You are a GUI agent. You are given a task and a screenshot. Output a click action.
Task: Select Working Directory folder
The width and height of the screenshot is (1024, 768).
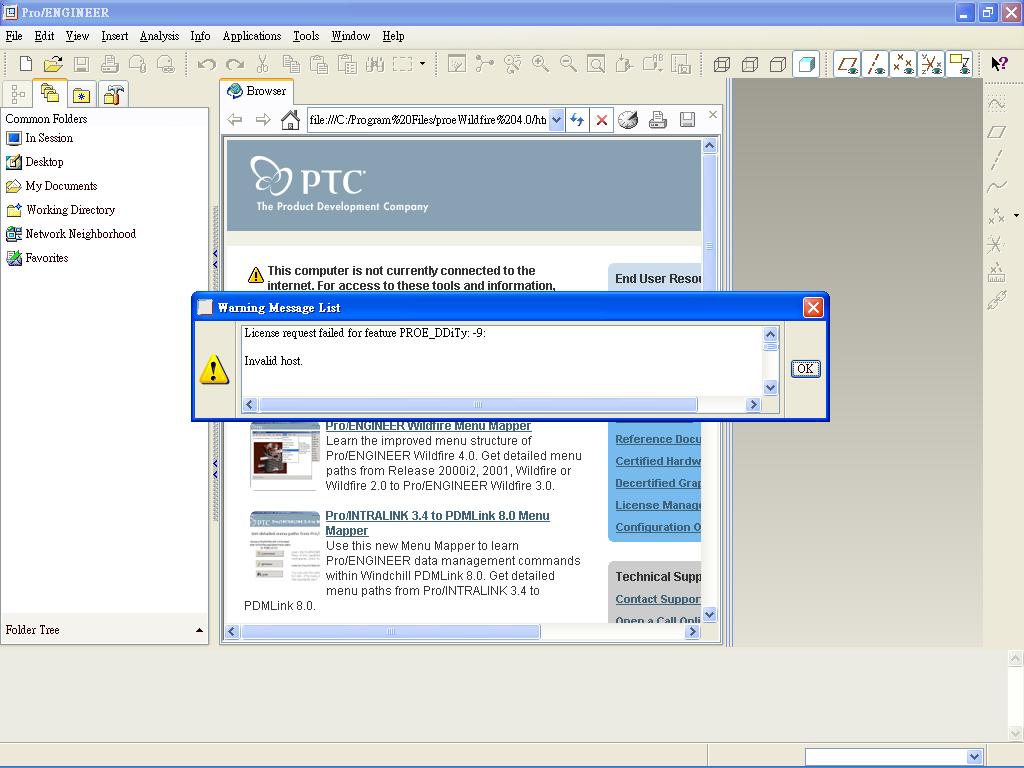pos(60,210)
